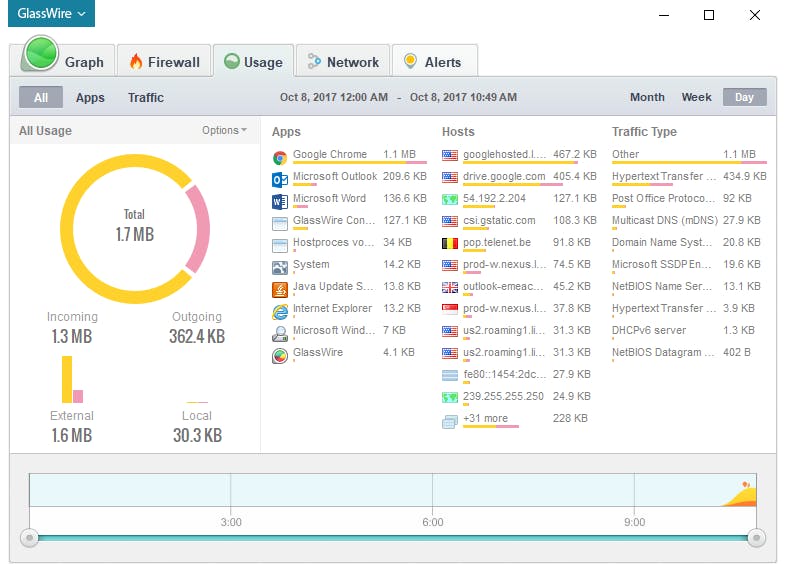Image resolution: width=786 pixels, height=572 pixels.
Task: Click the map icon beside 54.192.2.204
Action: coord(450,200)
